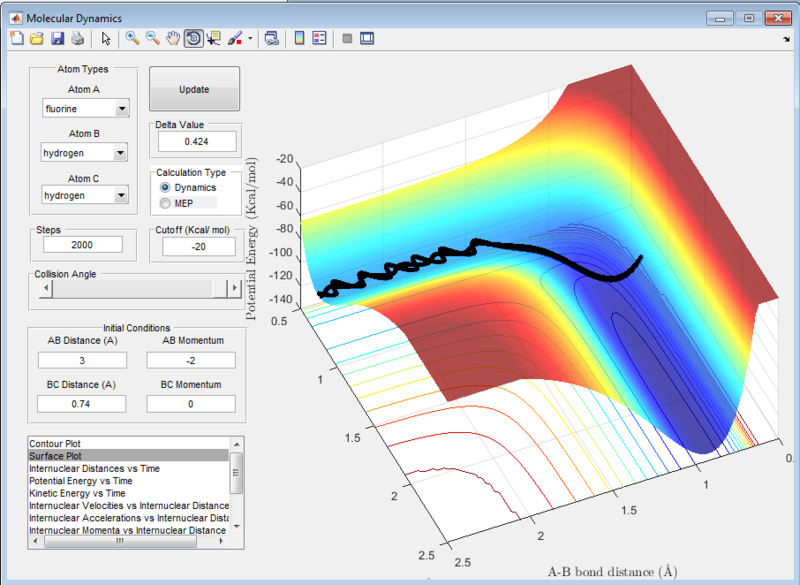Viewport: 800px width, 585px height.
Task: Open a file with the folder icon
Action: [36, 39]
